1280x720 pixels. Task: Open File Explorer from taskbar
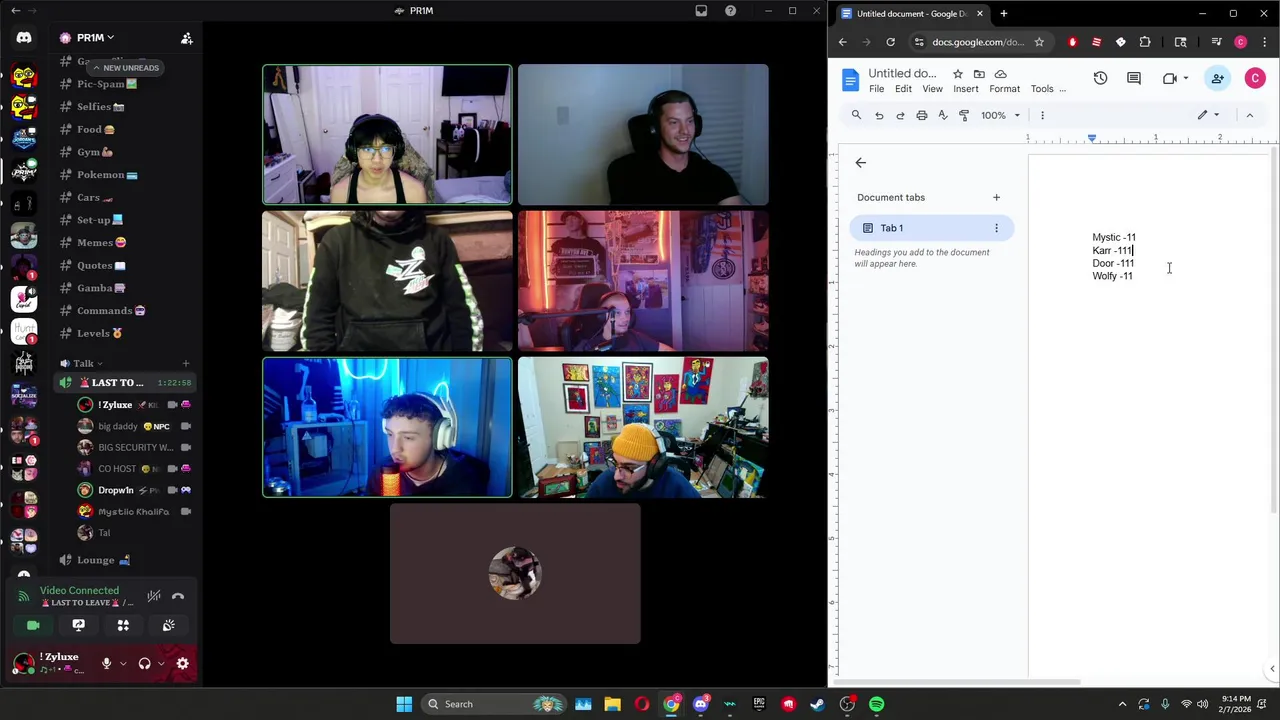[612, 704]
